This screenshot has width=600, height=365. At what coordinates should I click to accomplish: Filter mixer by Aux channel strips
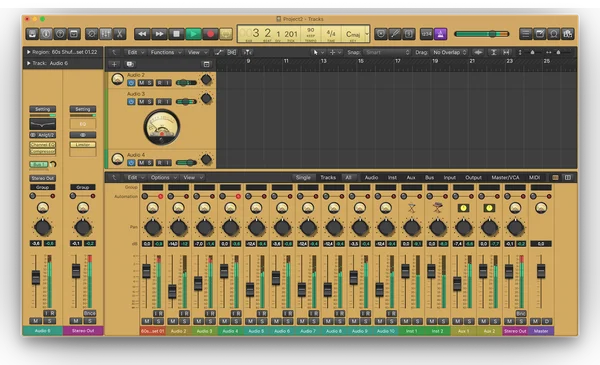[x=411, y=178]
